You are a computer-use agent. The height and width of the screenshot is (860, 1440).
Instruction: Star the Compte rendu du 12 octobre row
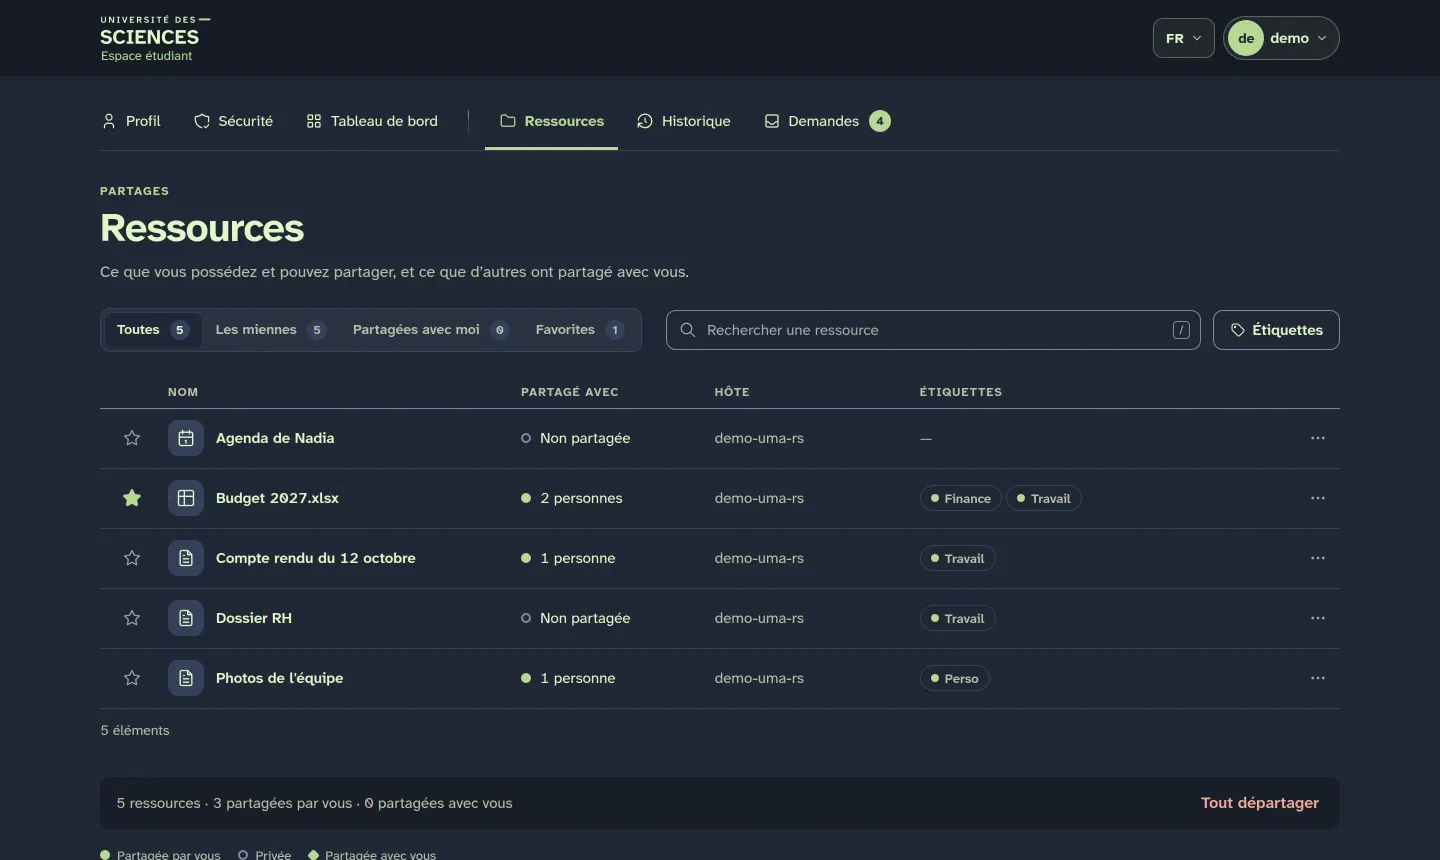[x=132, y=558]
